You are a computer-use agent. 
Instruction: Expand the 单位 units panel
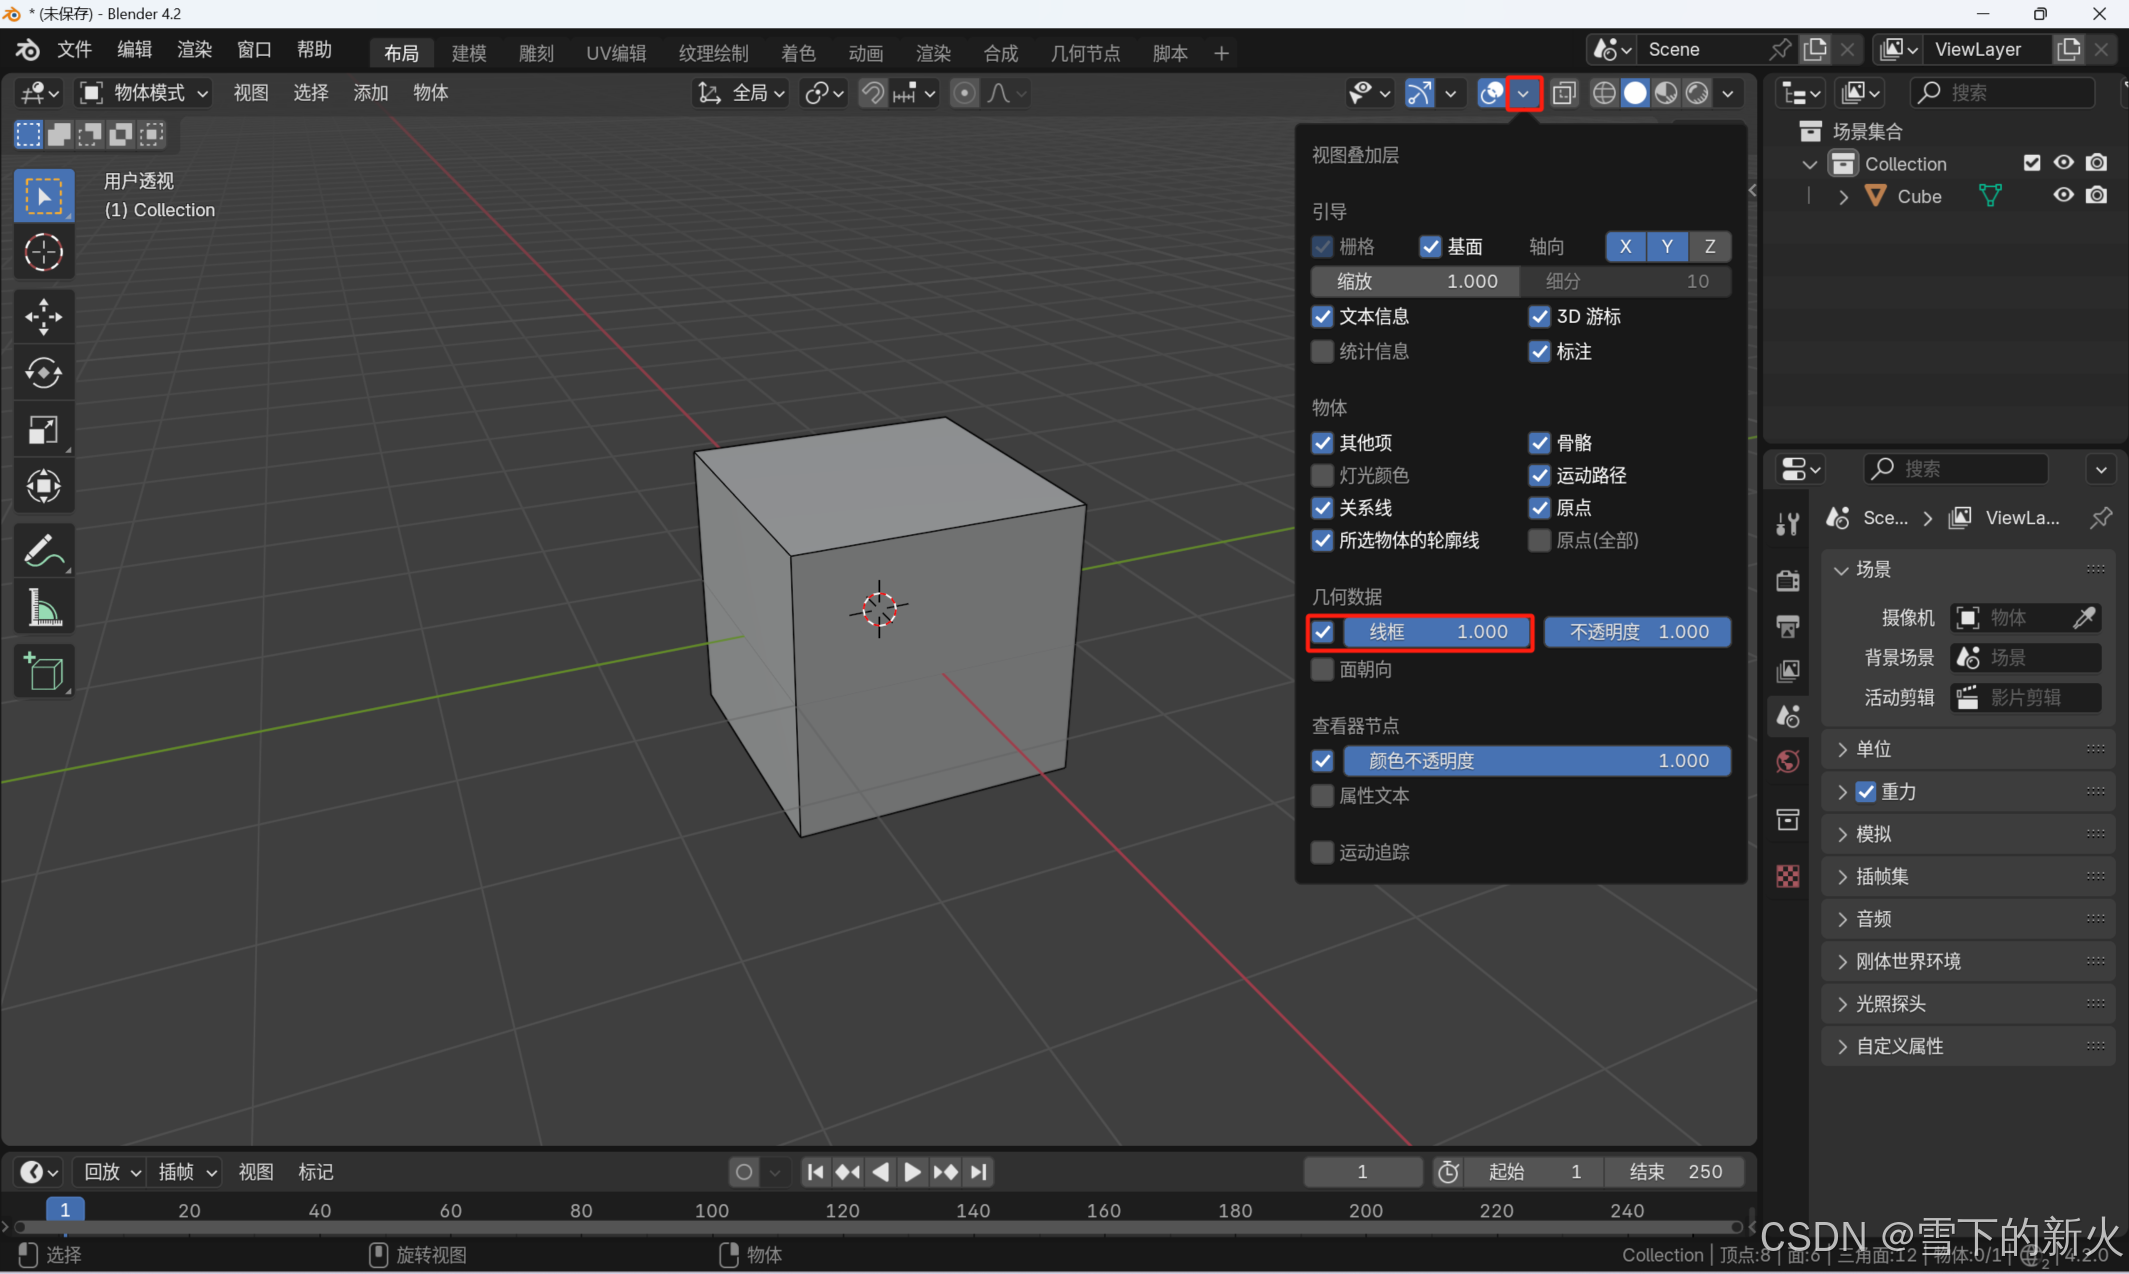(1873, 749)
